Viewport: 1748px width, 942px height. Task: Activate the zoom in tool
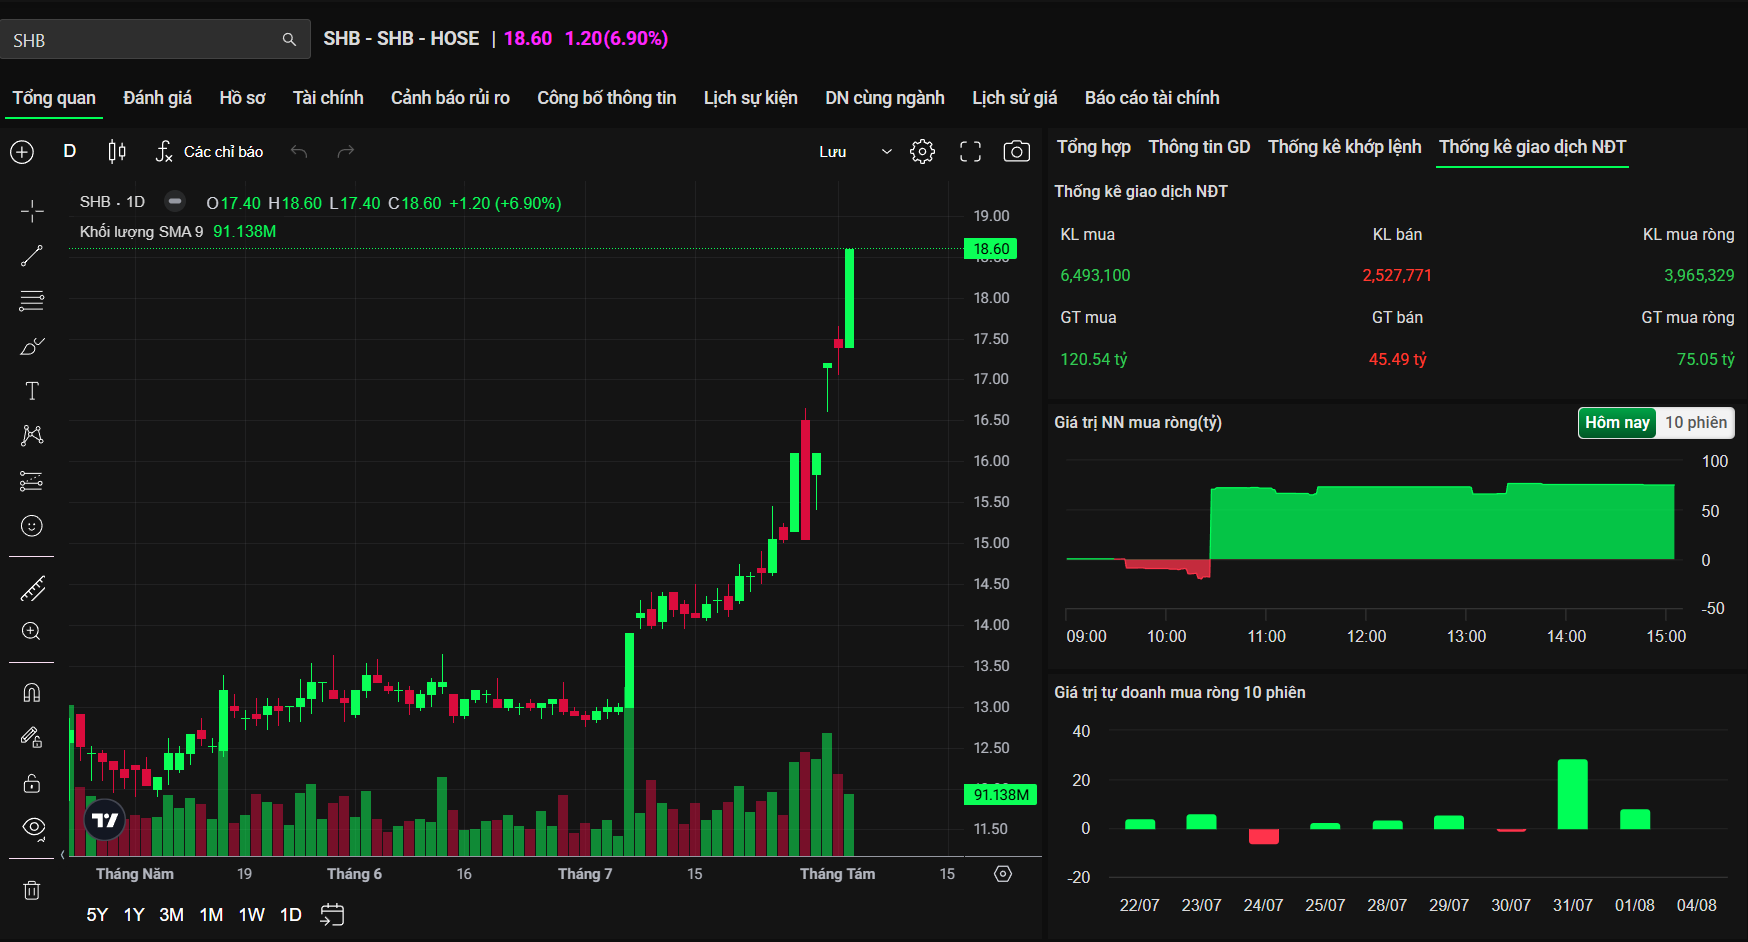pos(32,632)
